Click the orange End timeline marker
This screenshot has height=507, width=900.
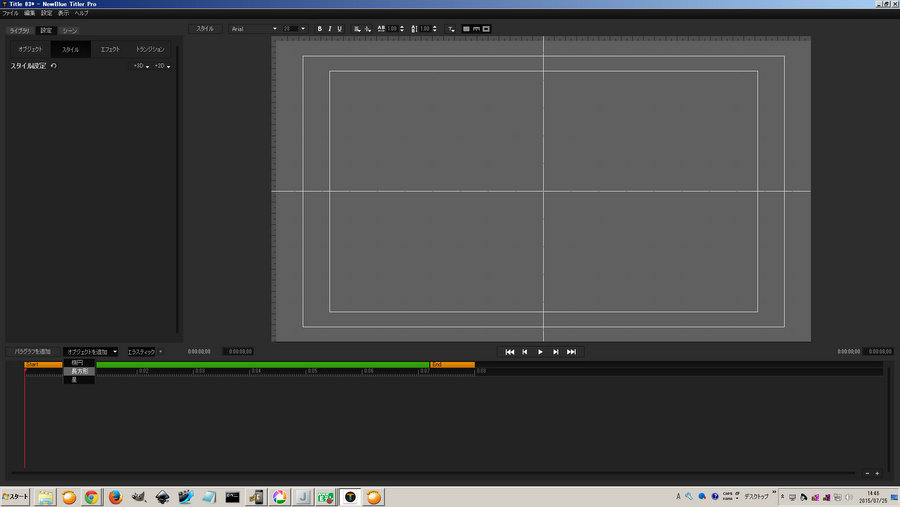coord(452,365)
